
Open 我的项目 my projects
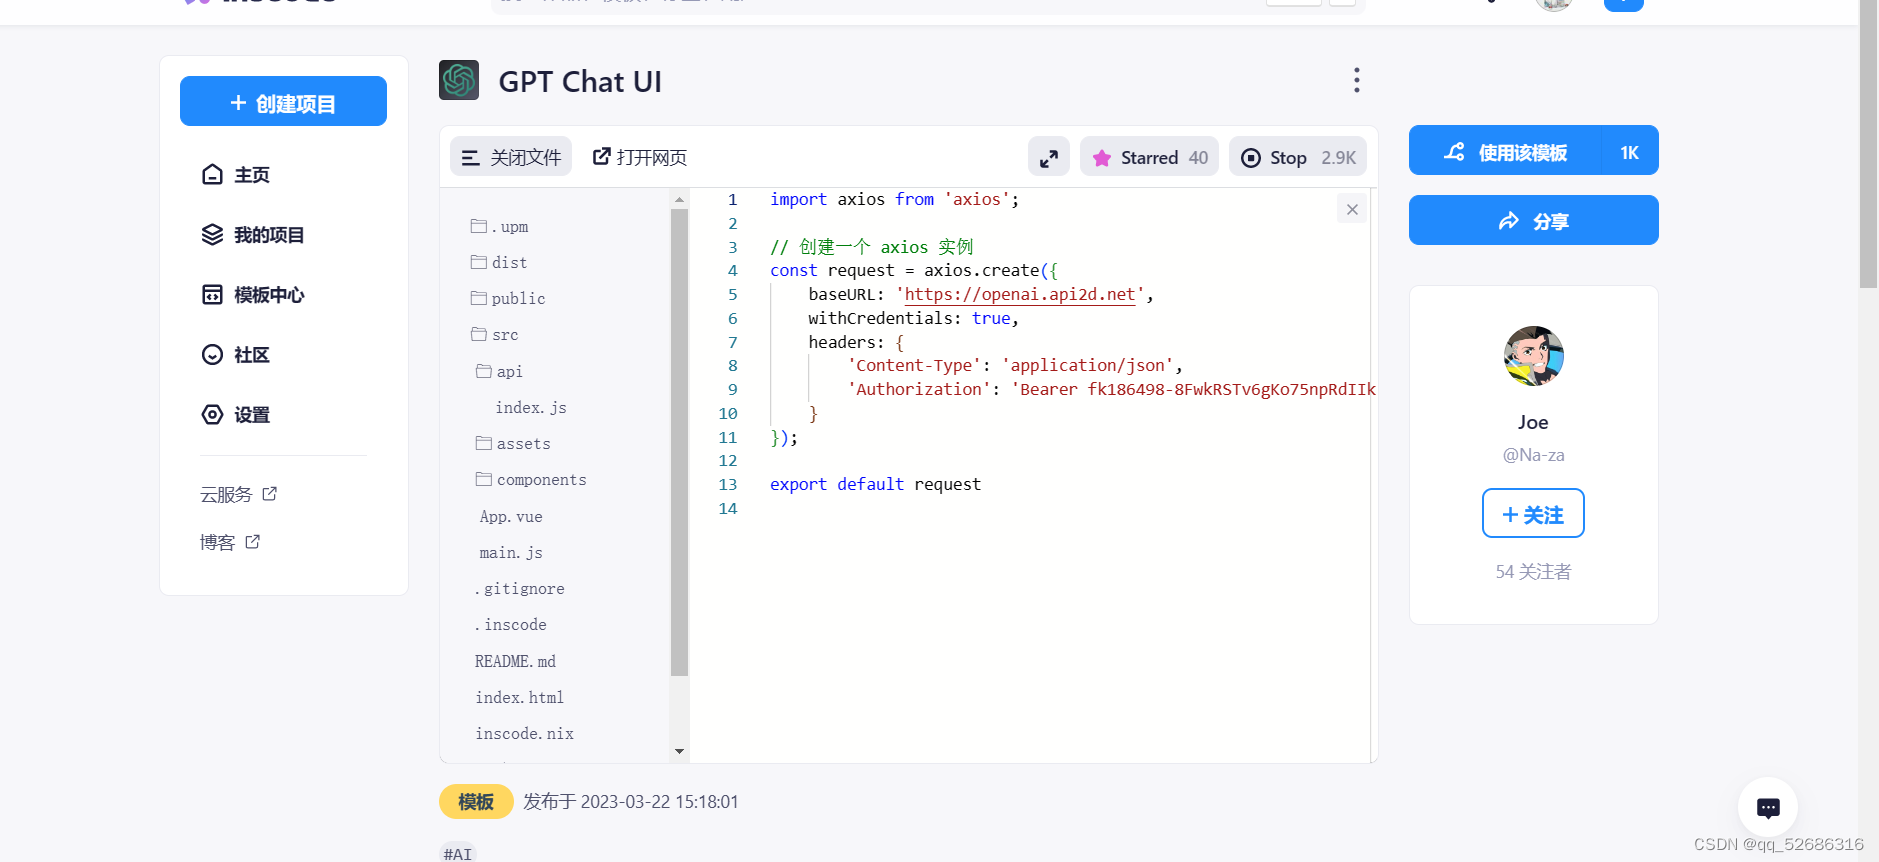coord(252,235)
